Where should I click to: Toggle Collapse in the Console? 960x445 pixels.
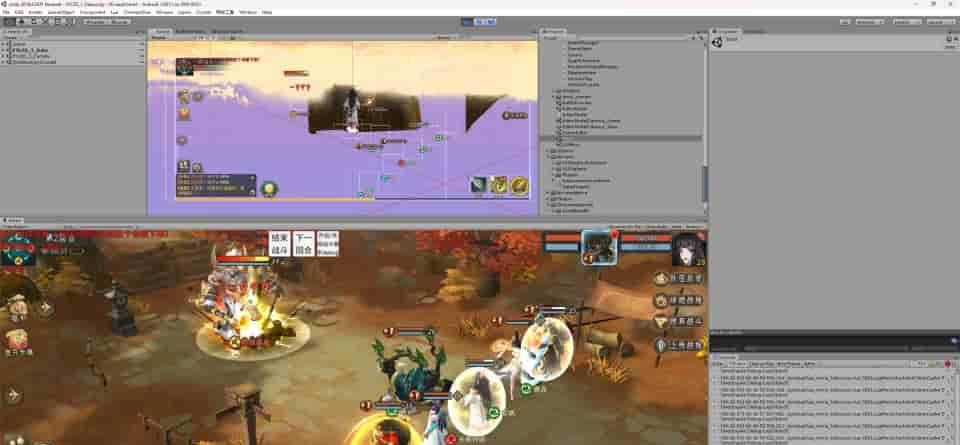coord(738,364)
